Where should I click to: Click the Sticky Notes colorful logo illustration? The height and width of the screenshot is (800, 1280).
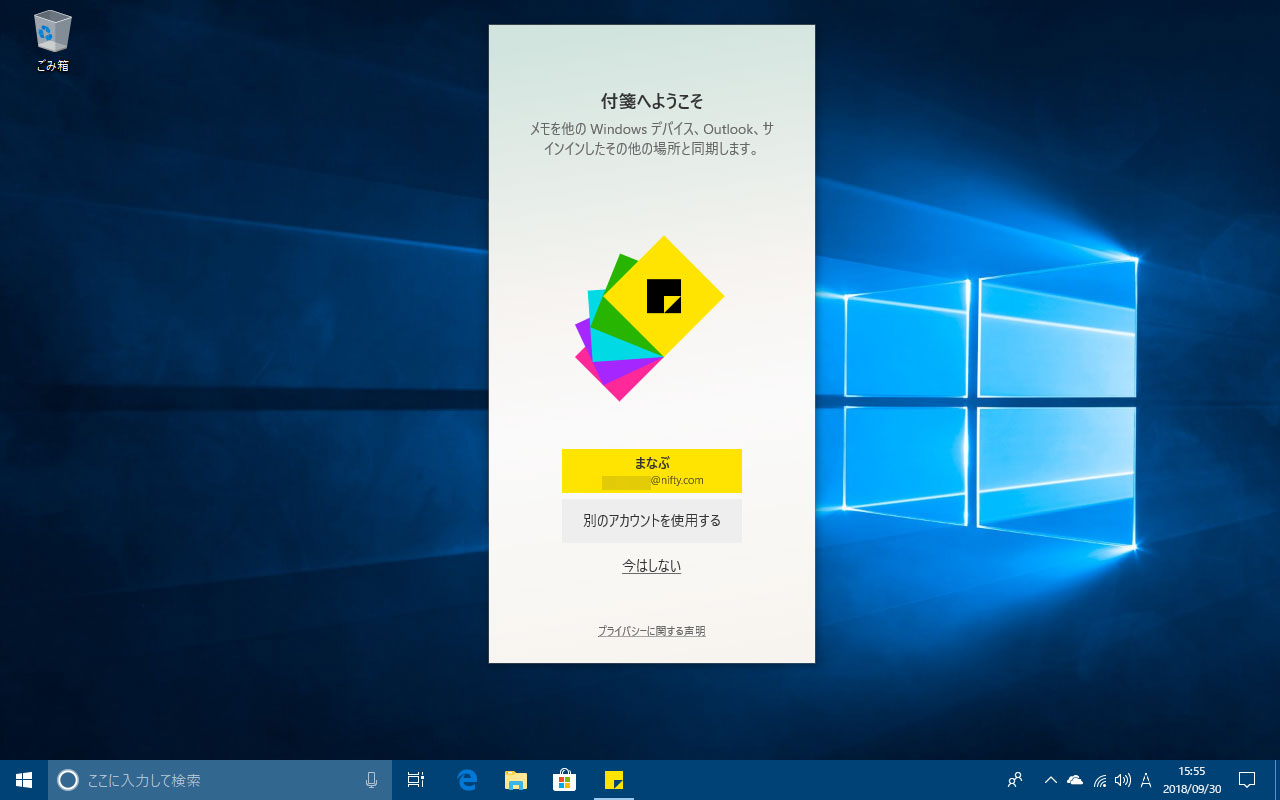pyautogui.click(x=650, y=319)
